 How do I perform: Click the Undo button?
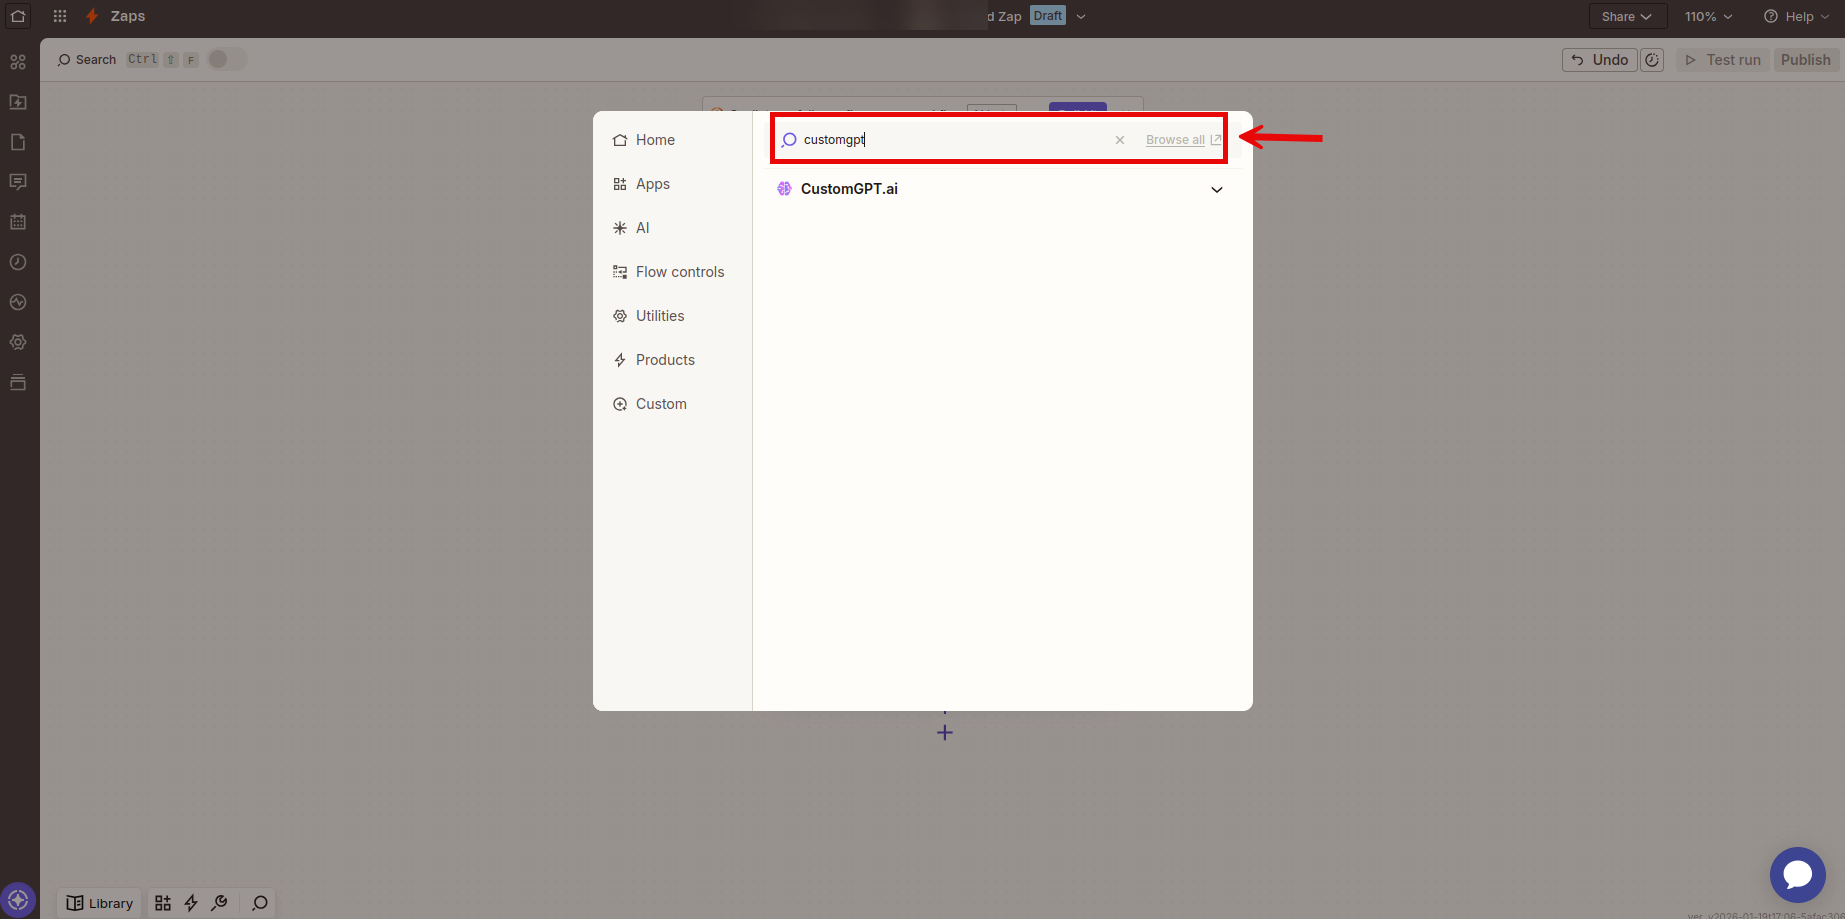(x=1600, y=60)
